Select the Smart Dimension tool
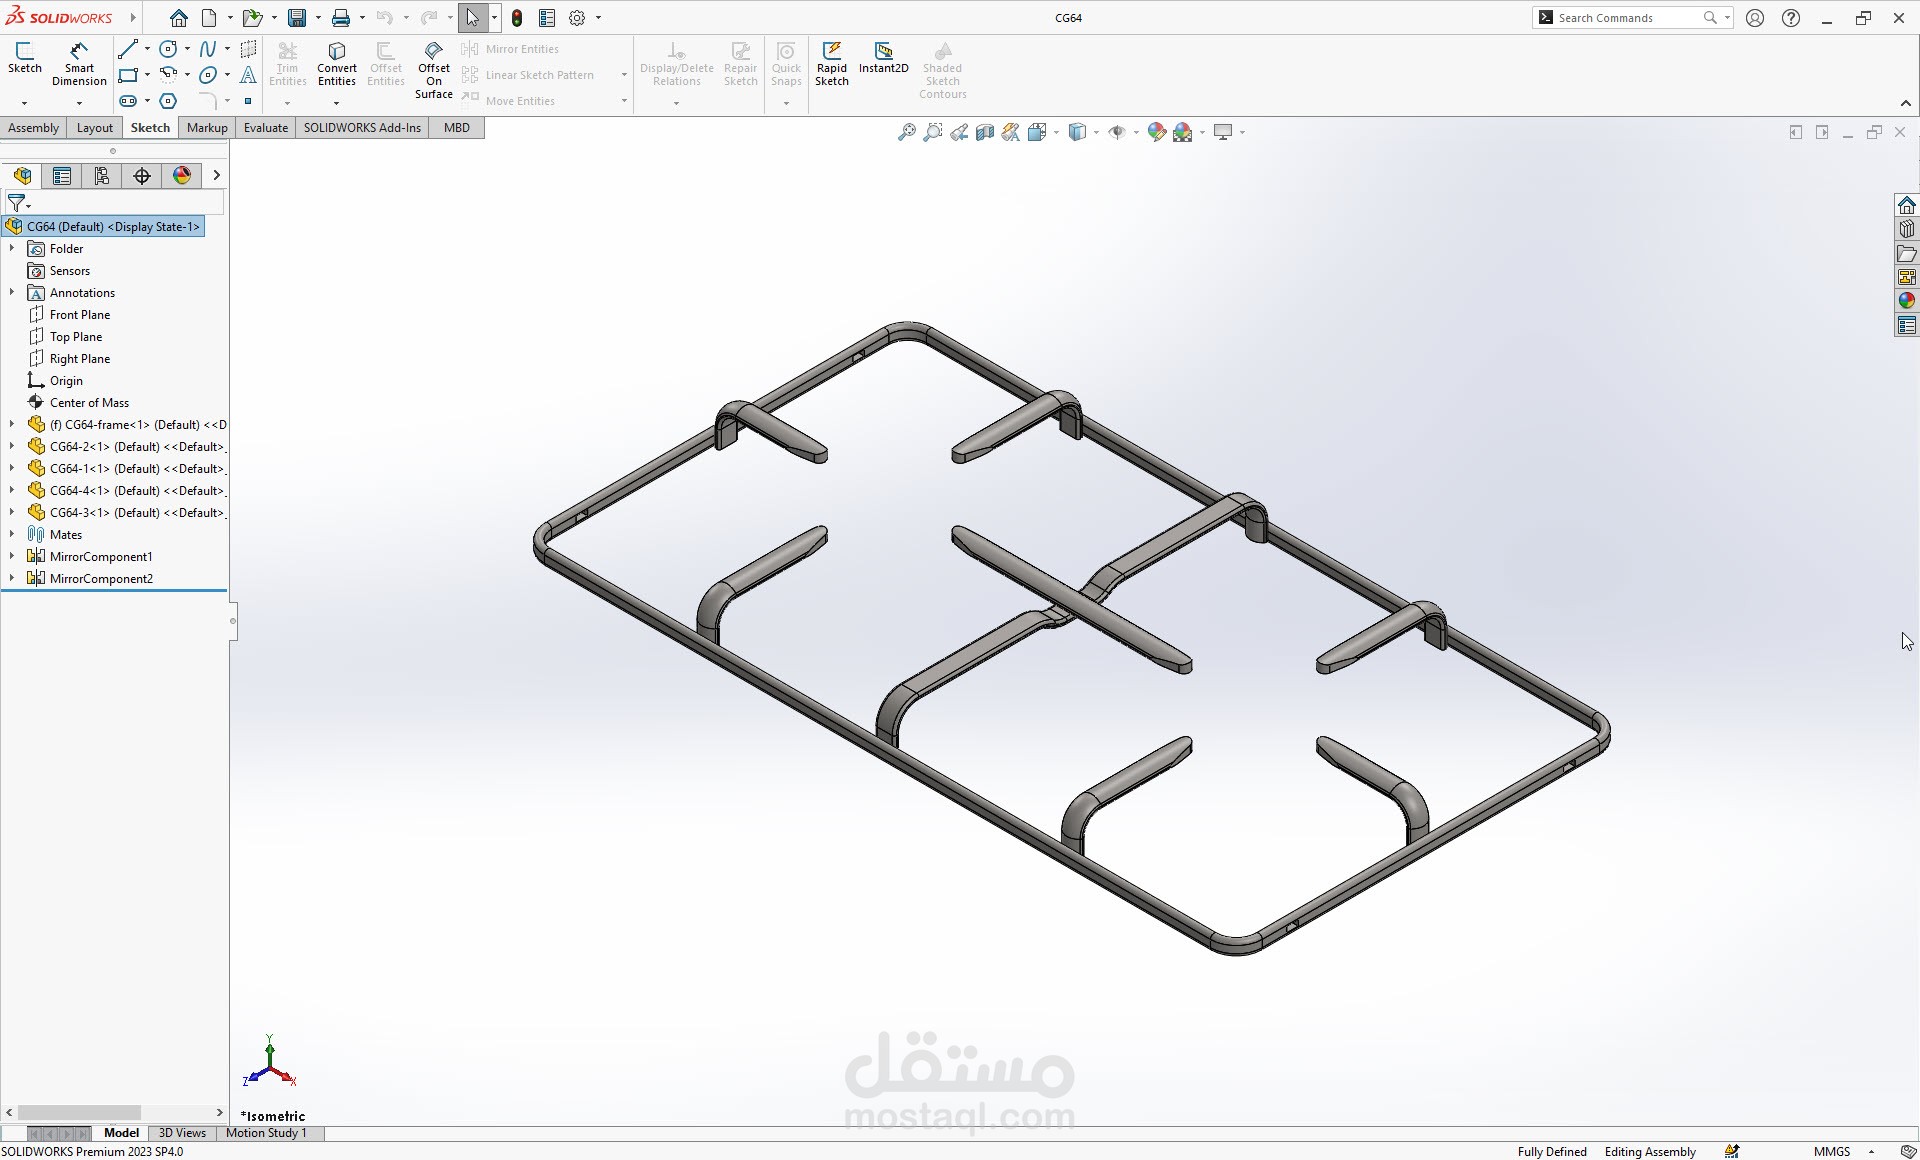The image size is (1920, 1160). 79,63
